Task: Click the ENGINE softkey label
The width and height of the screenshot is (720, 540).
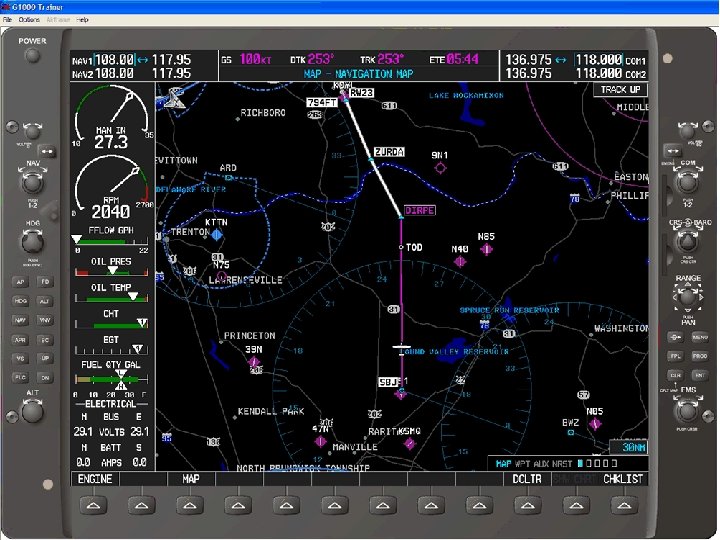Action: click(95, 479)
